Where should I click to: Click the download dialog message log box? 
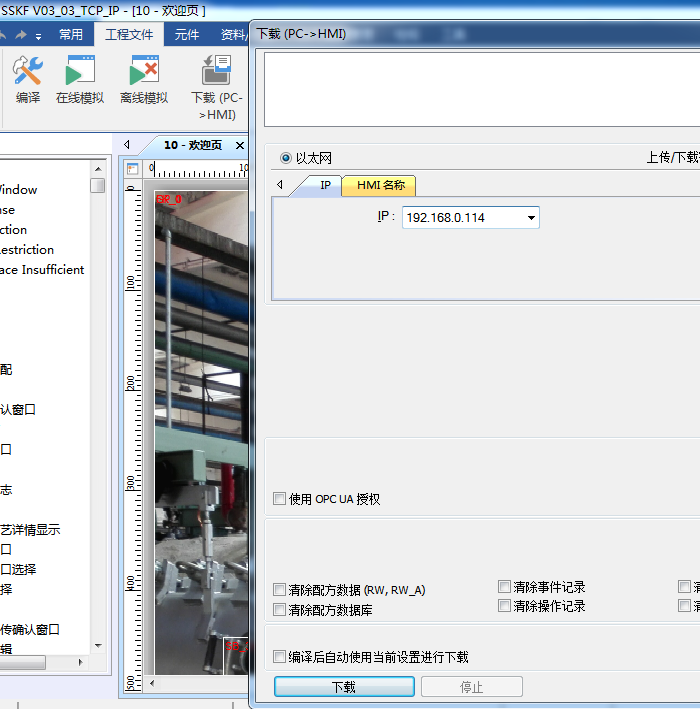482,90
